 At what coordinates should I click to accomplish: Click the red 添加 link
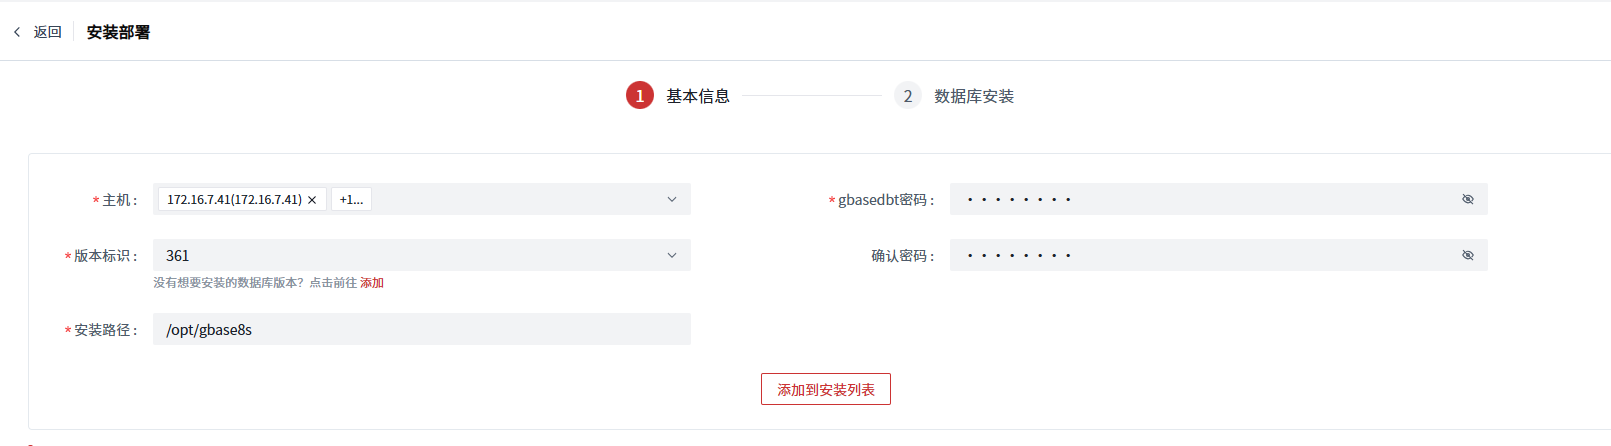pyautogui.click(x=372, y=283)
